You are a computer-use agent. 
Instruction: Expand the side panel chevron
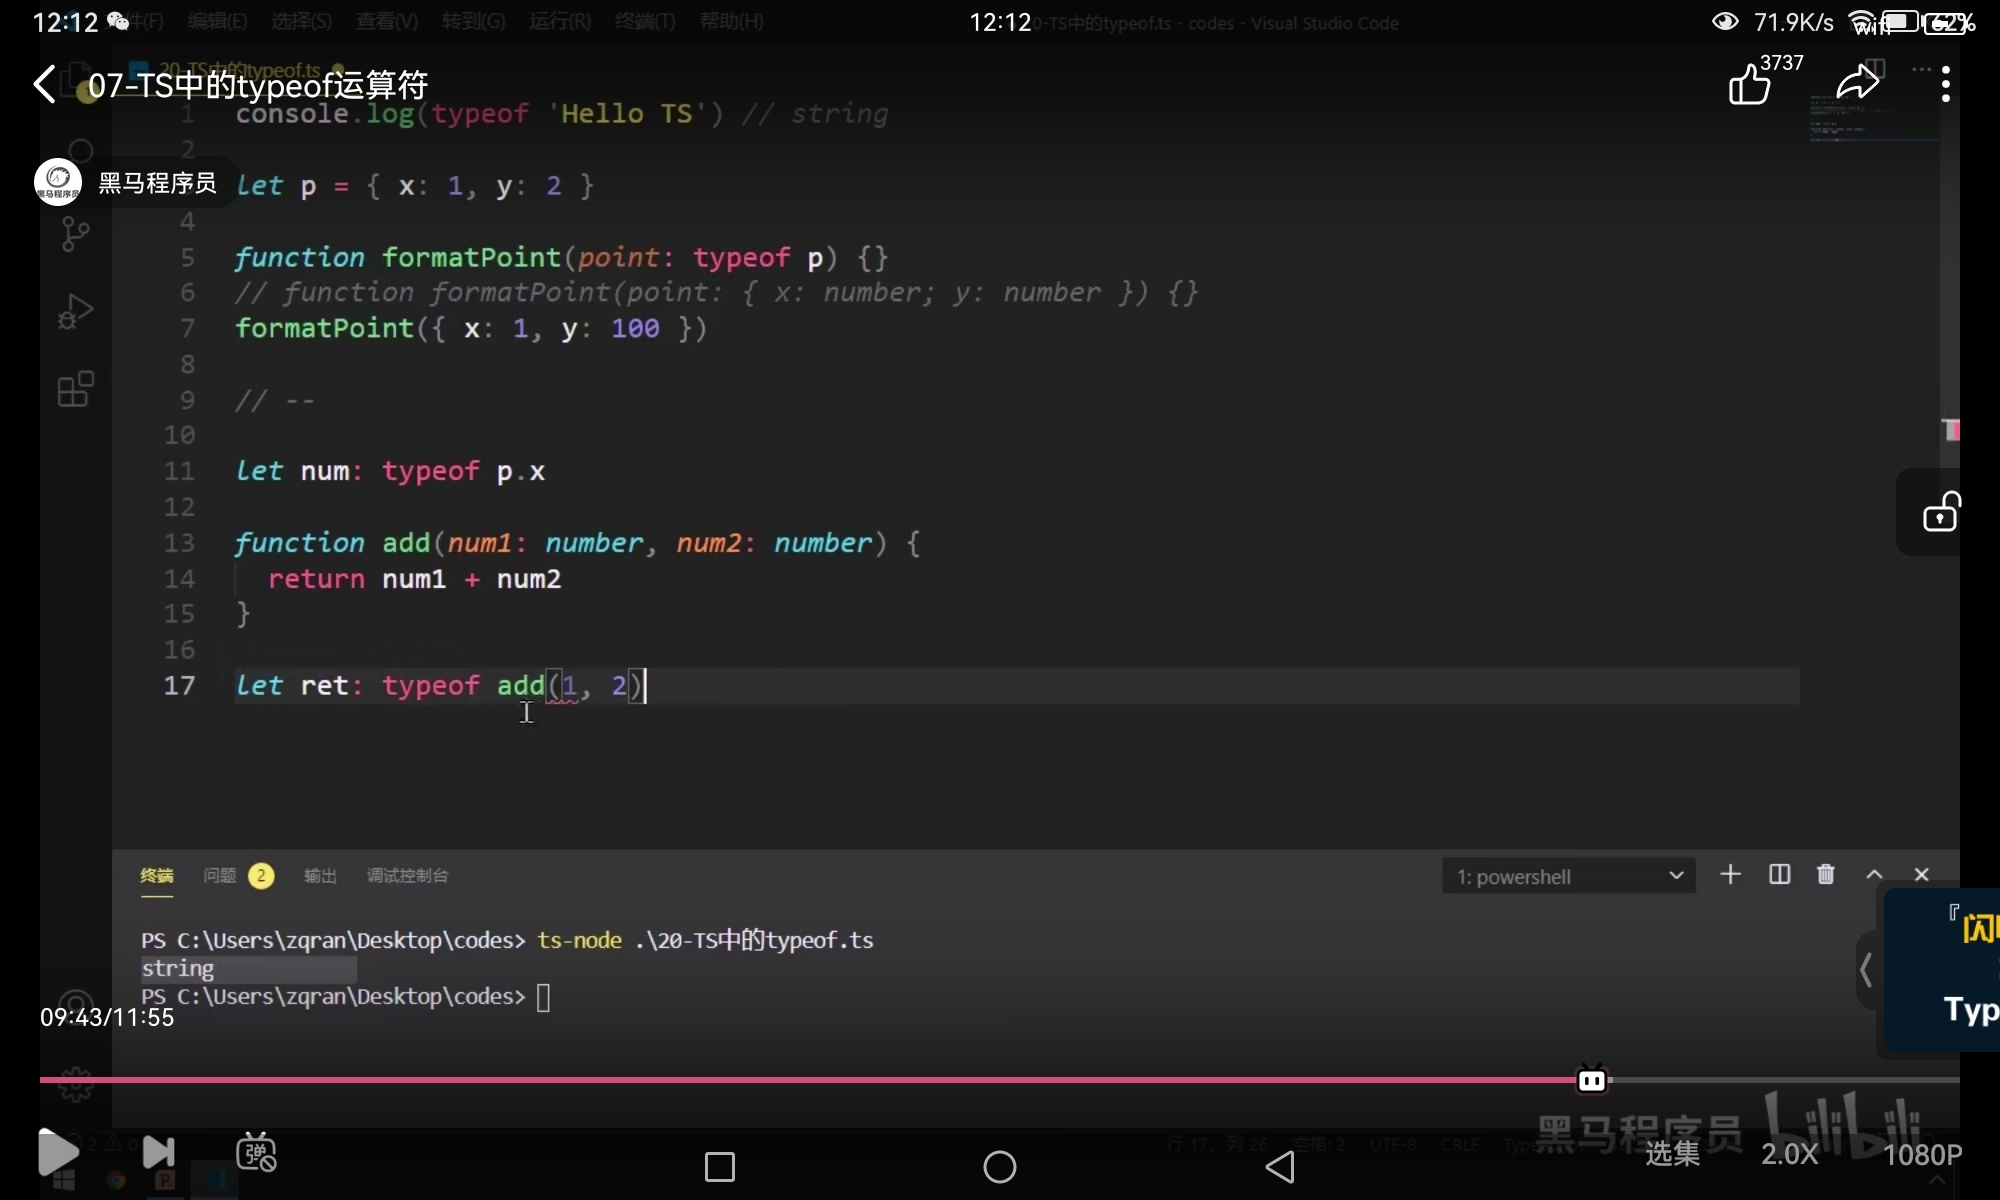[1866, 969]
